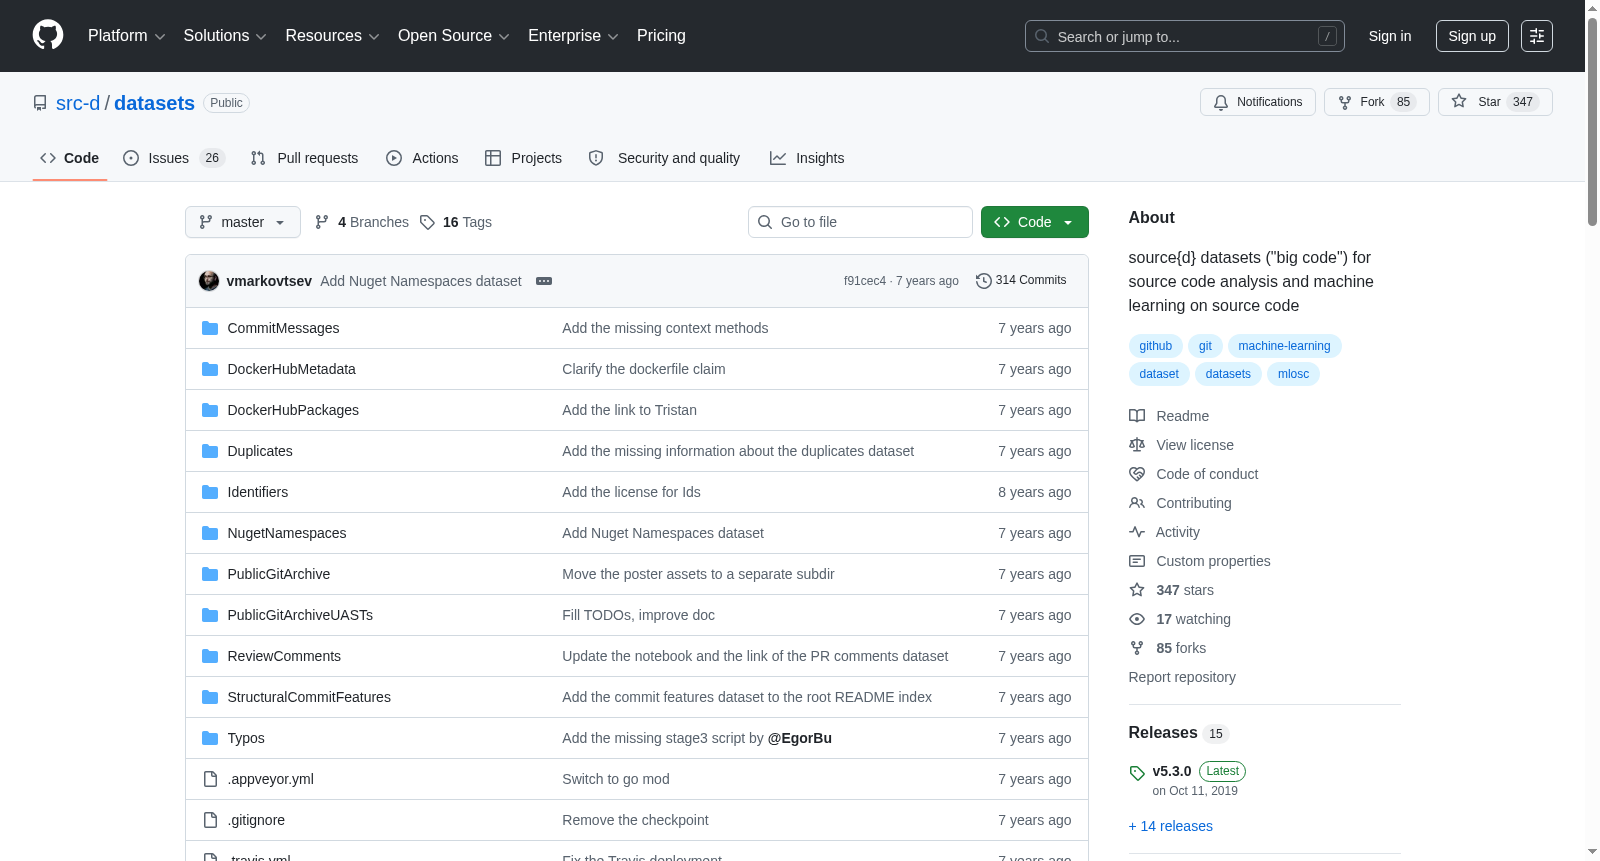The image size is (1600, 861).
Task: Click the Typos folder icon
Action: coord(210,738)
